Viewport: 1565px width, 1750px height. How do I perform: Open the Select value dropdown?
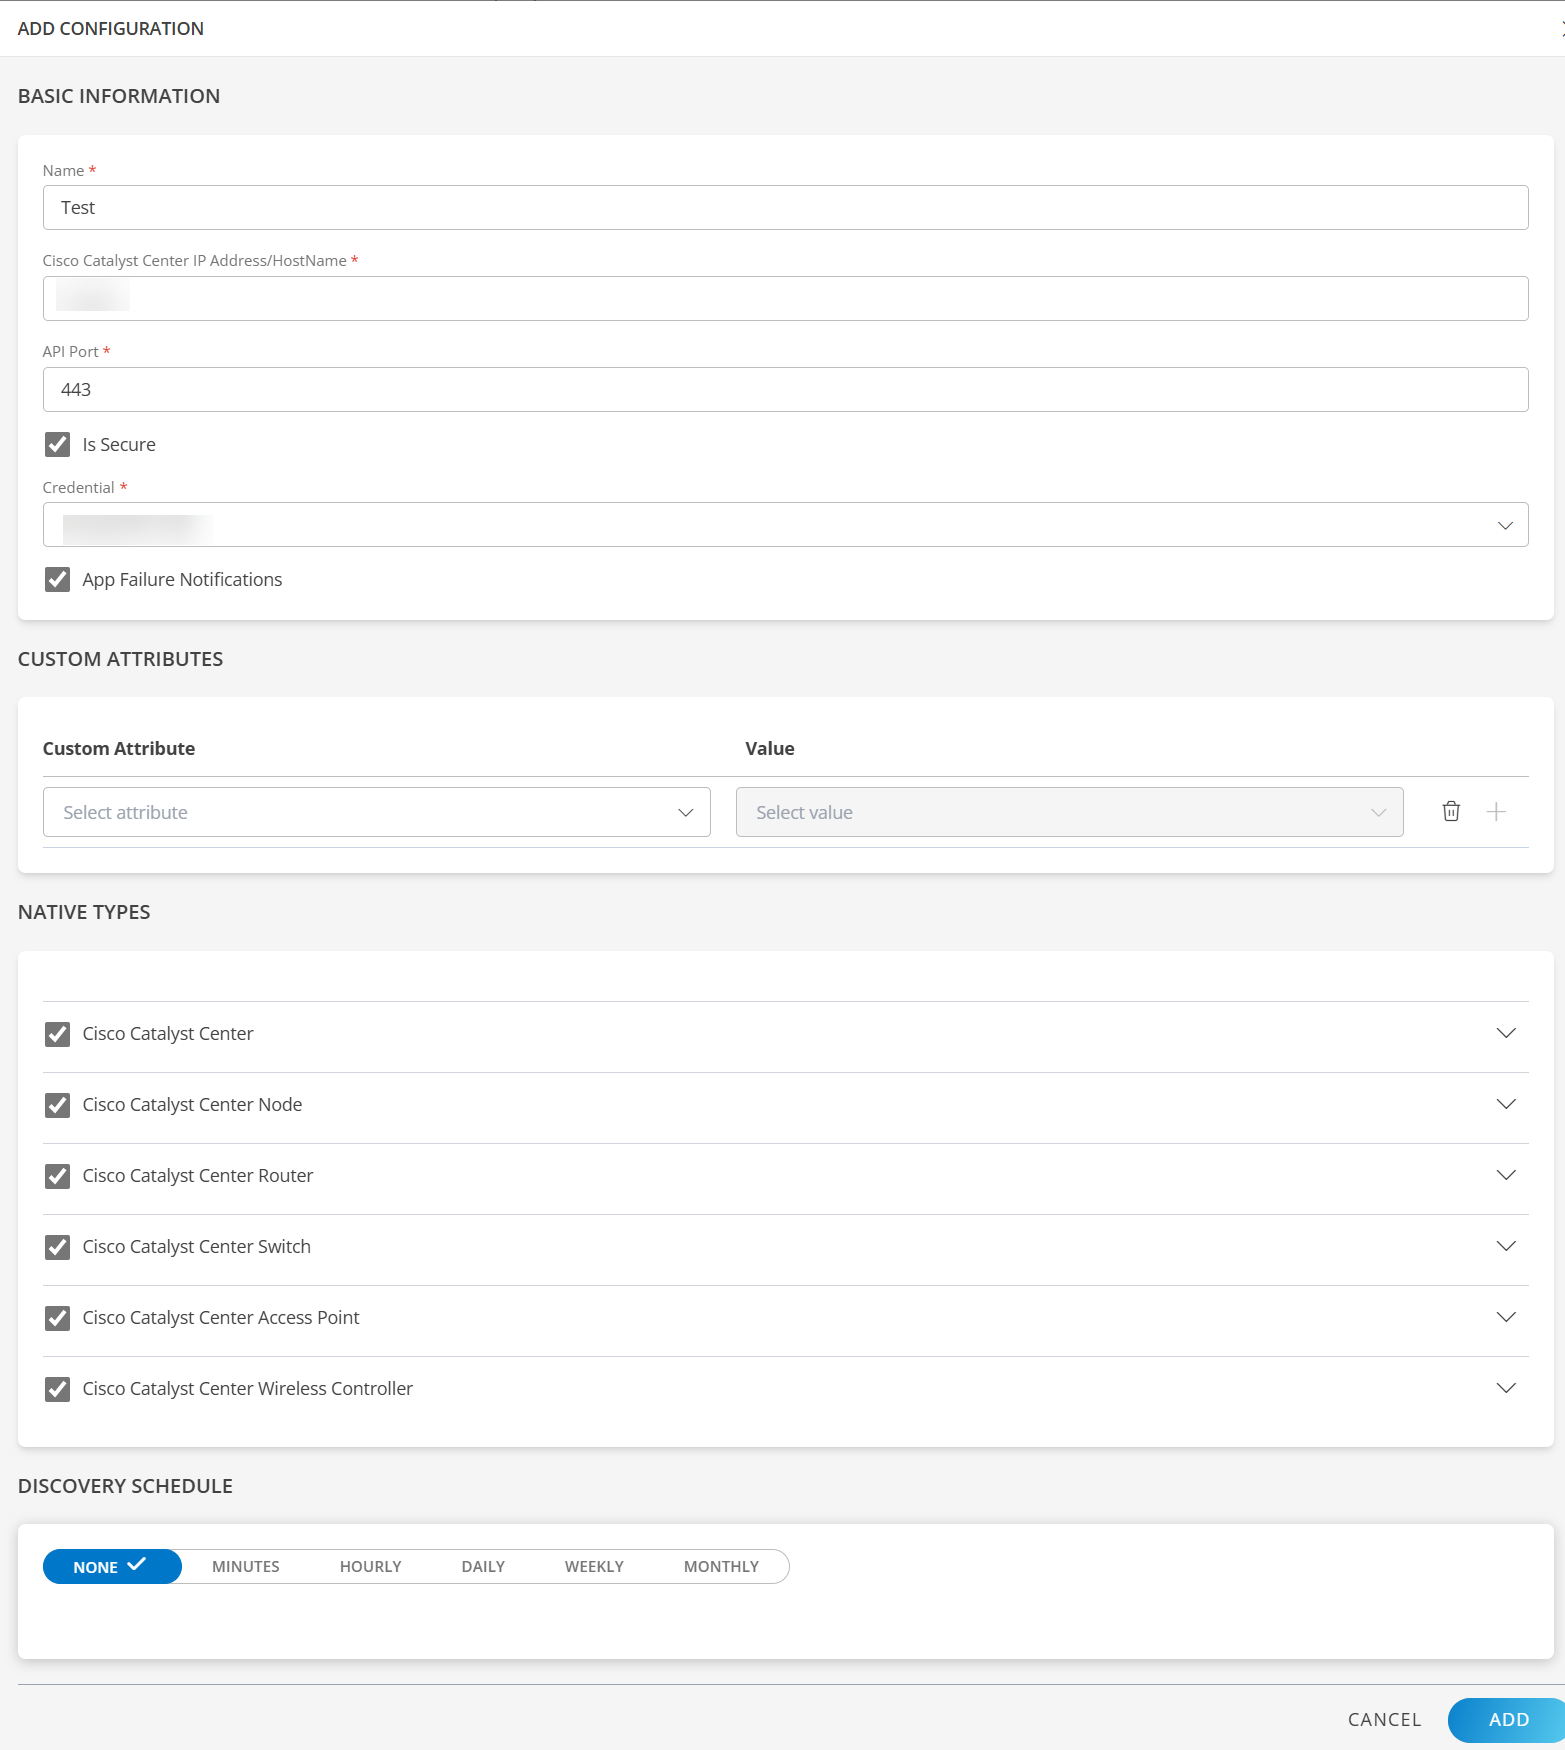(x=1069, y=812)
